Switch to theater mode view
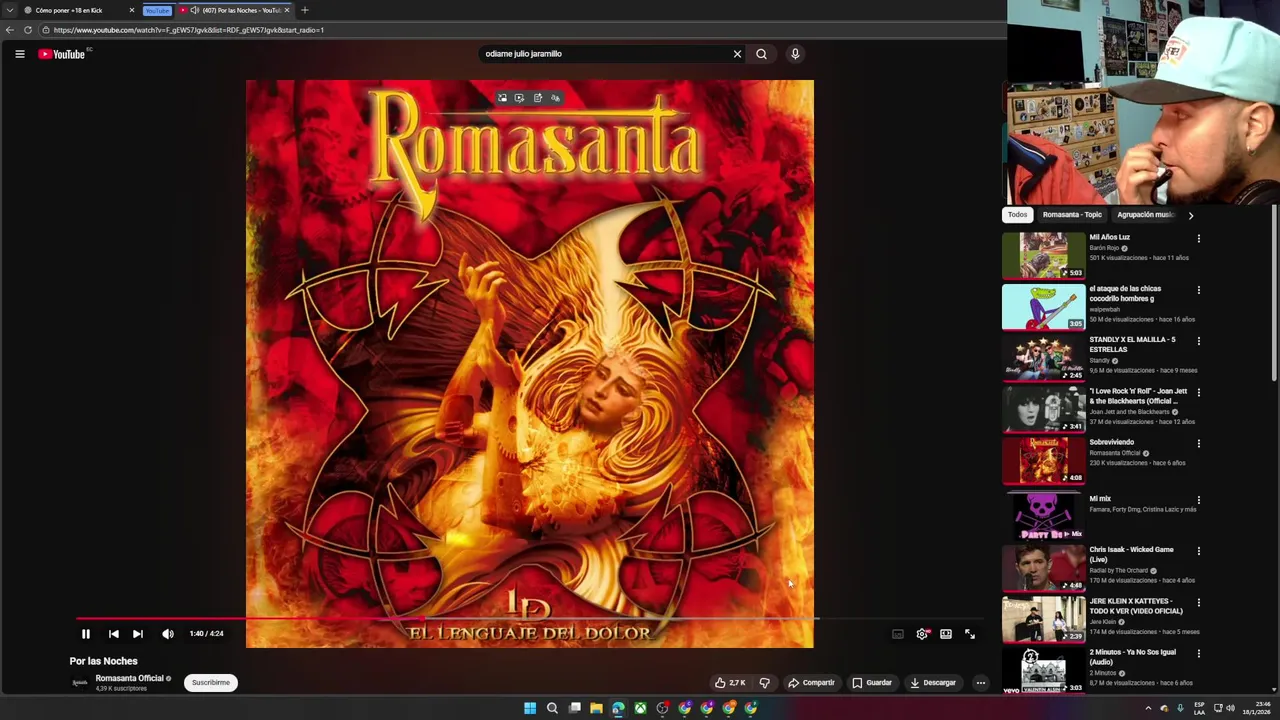This screenshot has height=720, width=1280. [x=946, y=634]
